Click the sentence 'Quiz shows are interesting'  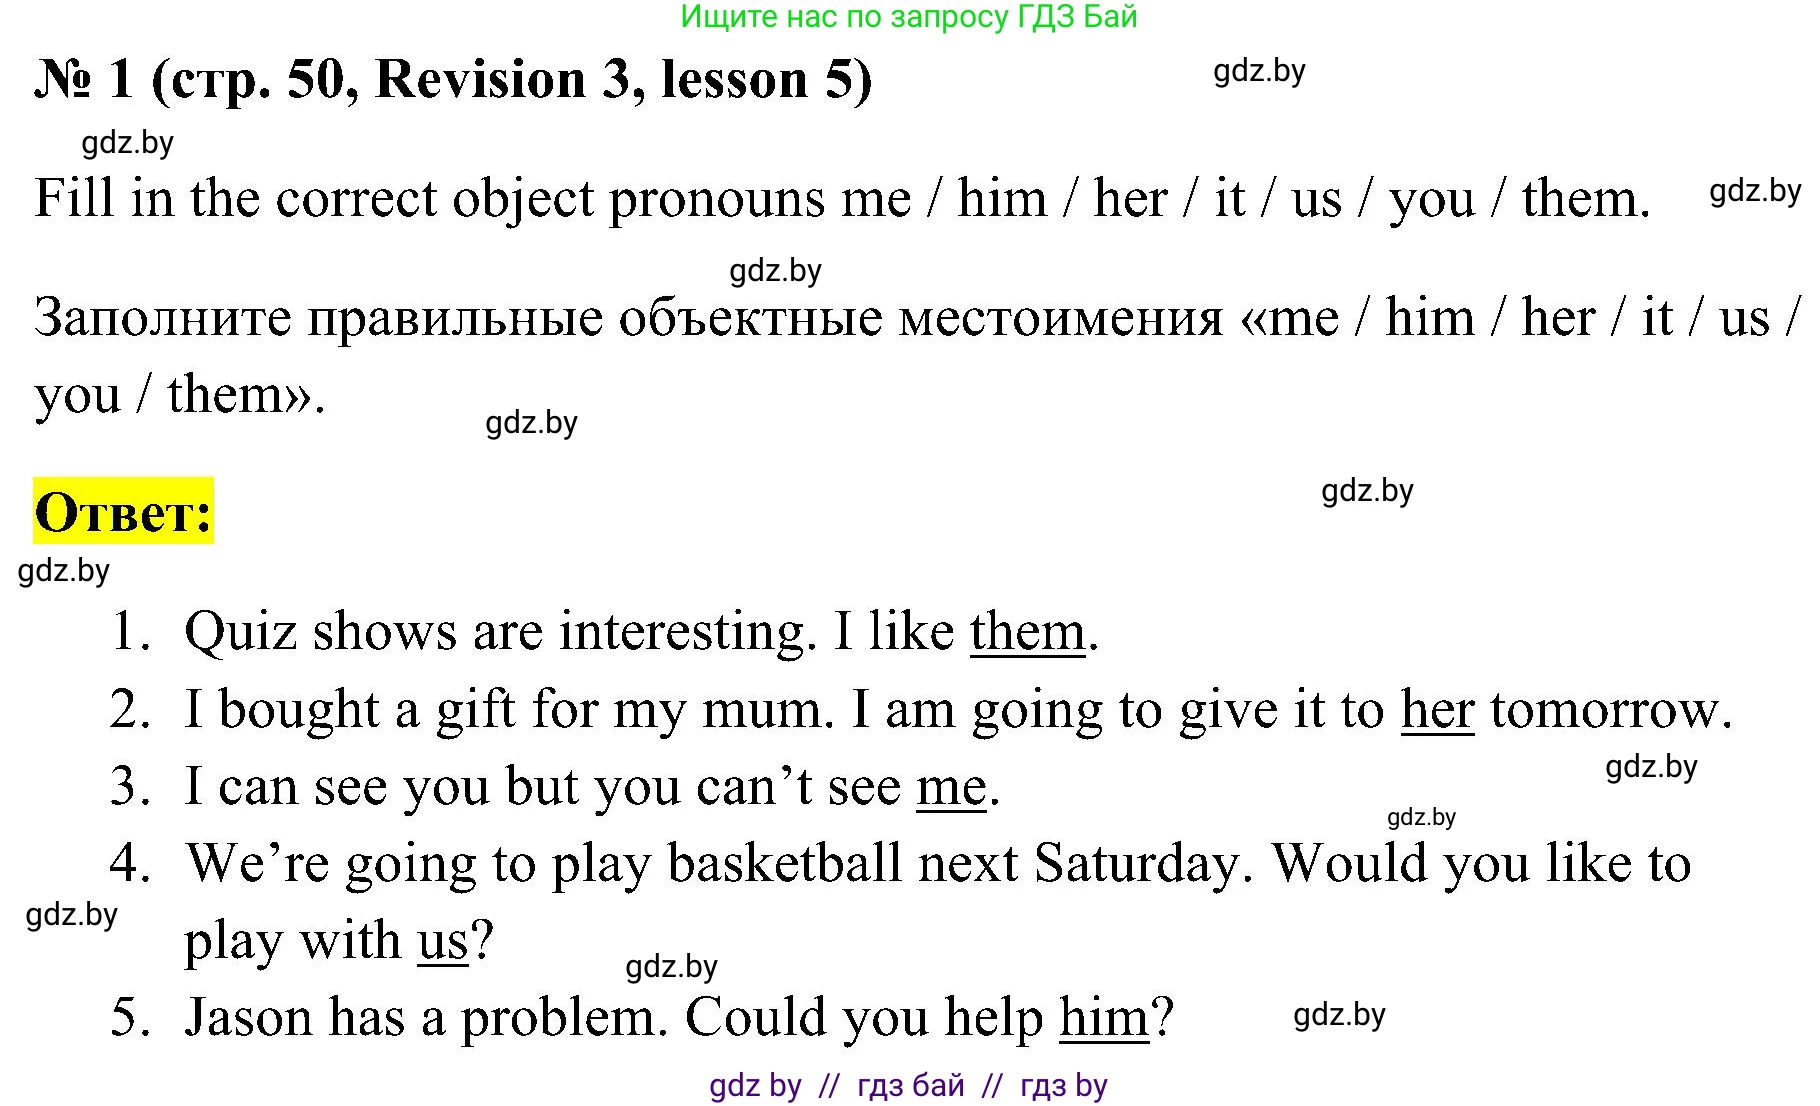tap(495, 632)
